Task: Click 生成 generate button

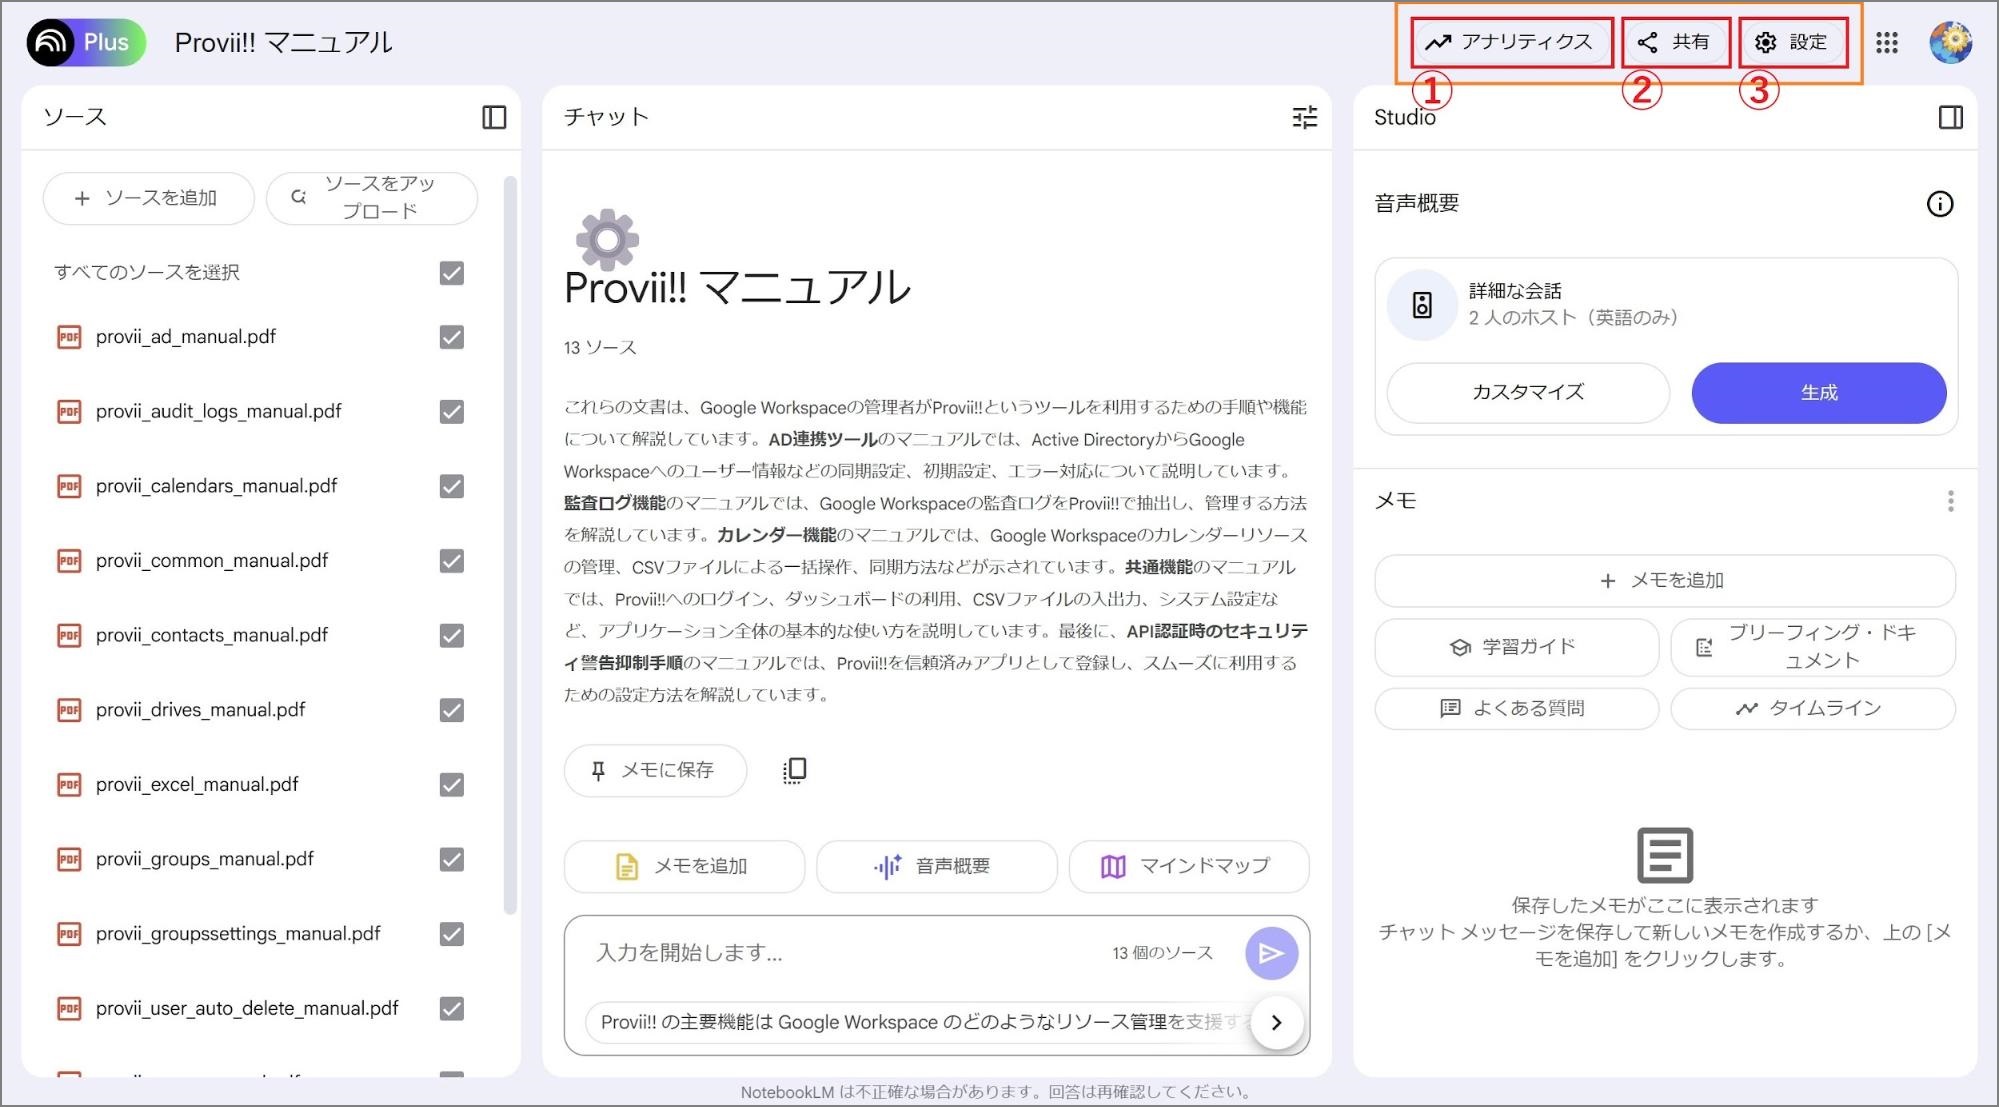Action: pyautogui.click(x=1818, y=393)
